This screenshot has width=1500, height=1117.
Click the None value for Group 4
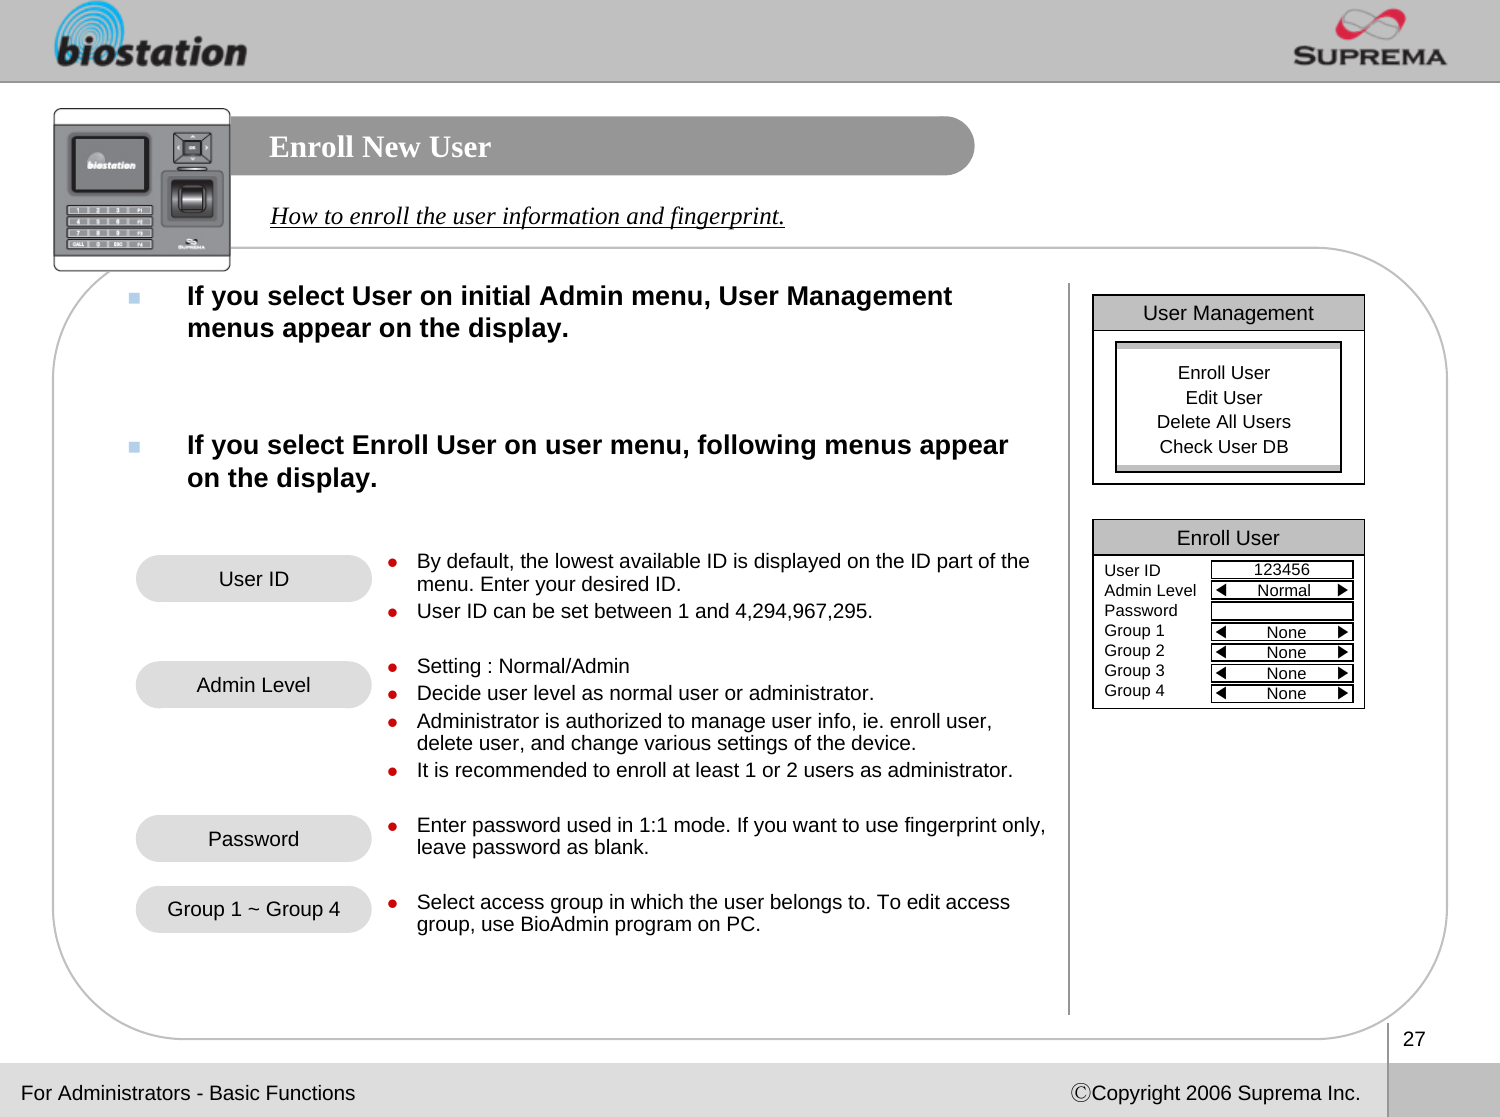1286,693
